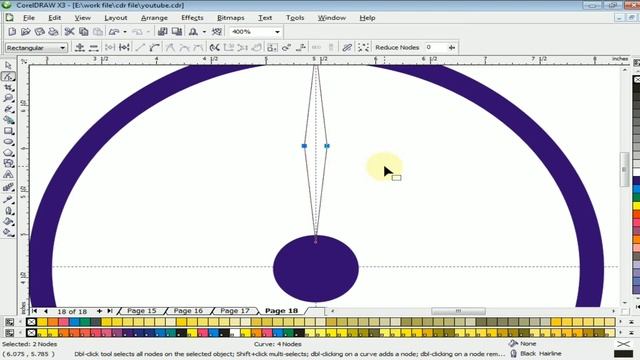Select the Zoom tool in the toolbox
640x360 pixels.
8,98
